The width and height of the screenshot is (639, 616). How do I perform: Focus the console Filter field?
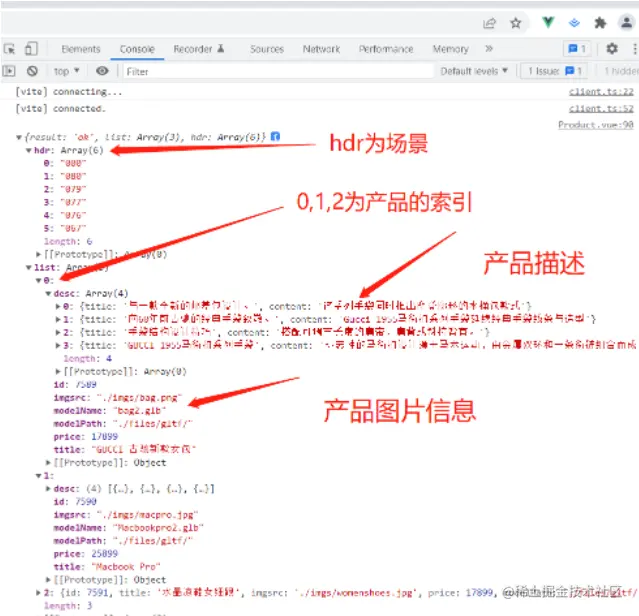(278, 71)
